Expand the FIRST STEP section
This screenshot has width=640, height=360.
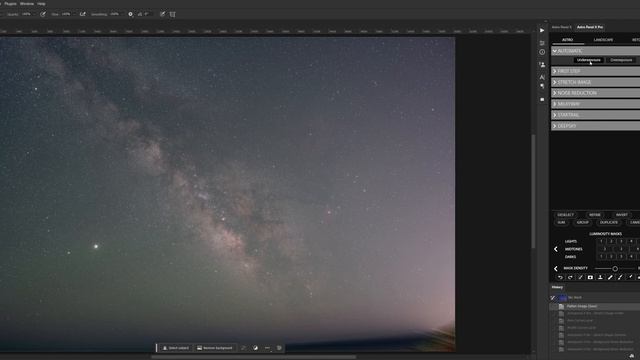[x=596, y=71]
